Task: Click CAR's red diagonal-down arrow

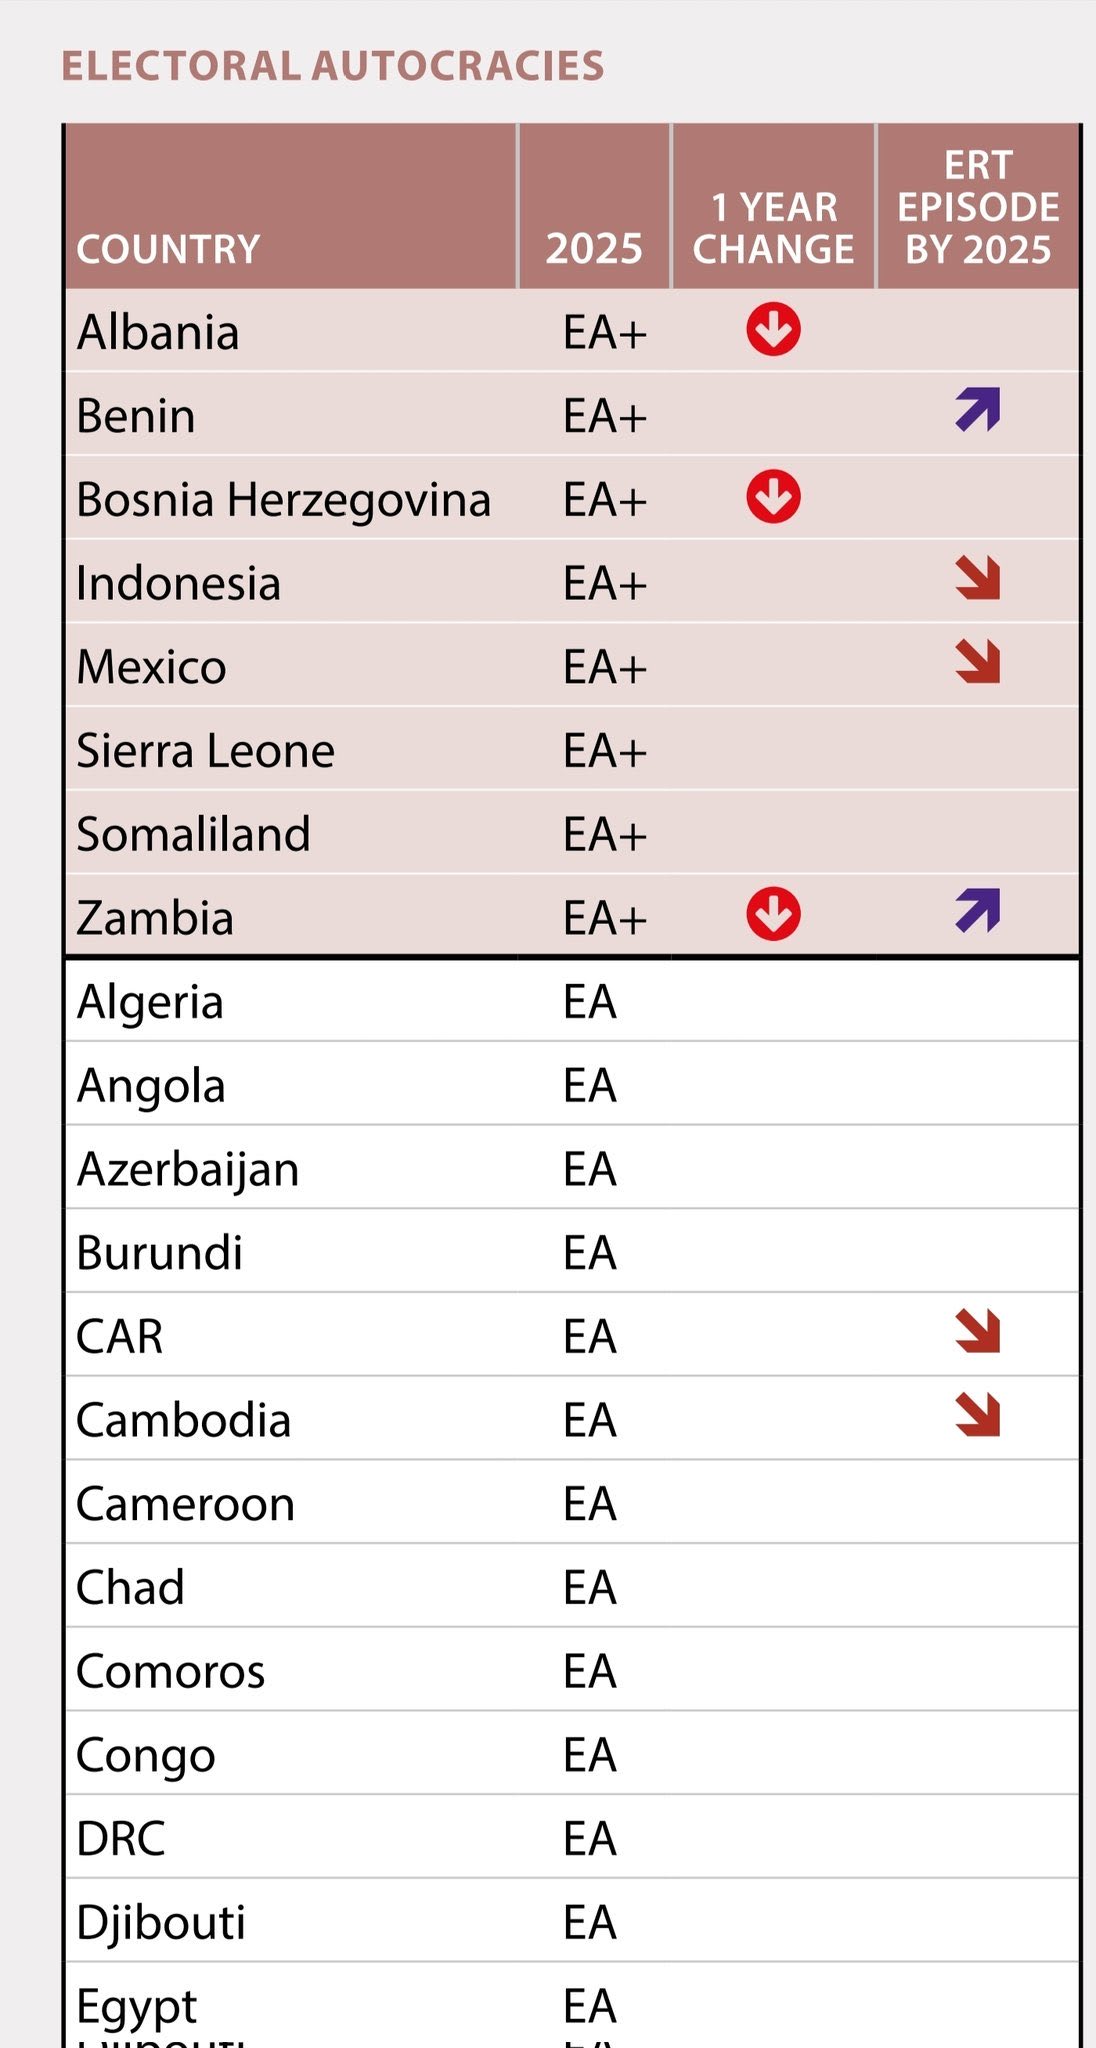Action: point(978,1331)
